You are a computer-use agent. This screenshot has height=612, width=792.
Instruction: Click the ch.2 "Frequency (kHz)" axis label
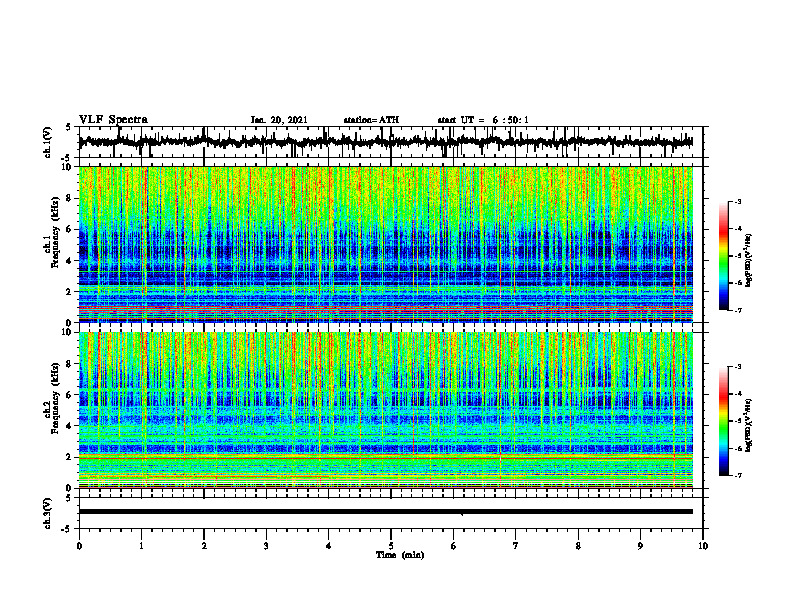click(55, 398)
